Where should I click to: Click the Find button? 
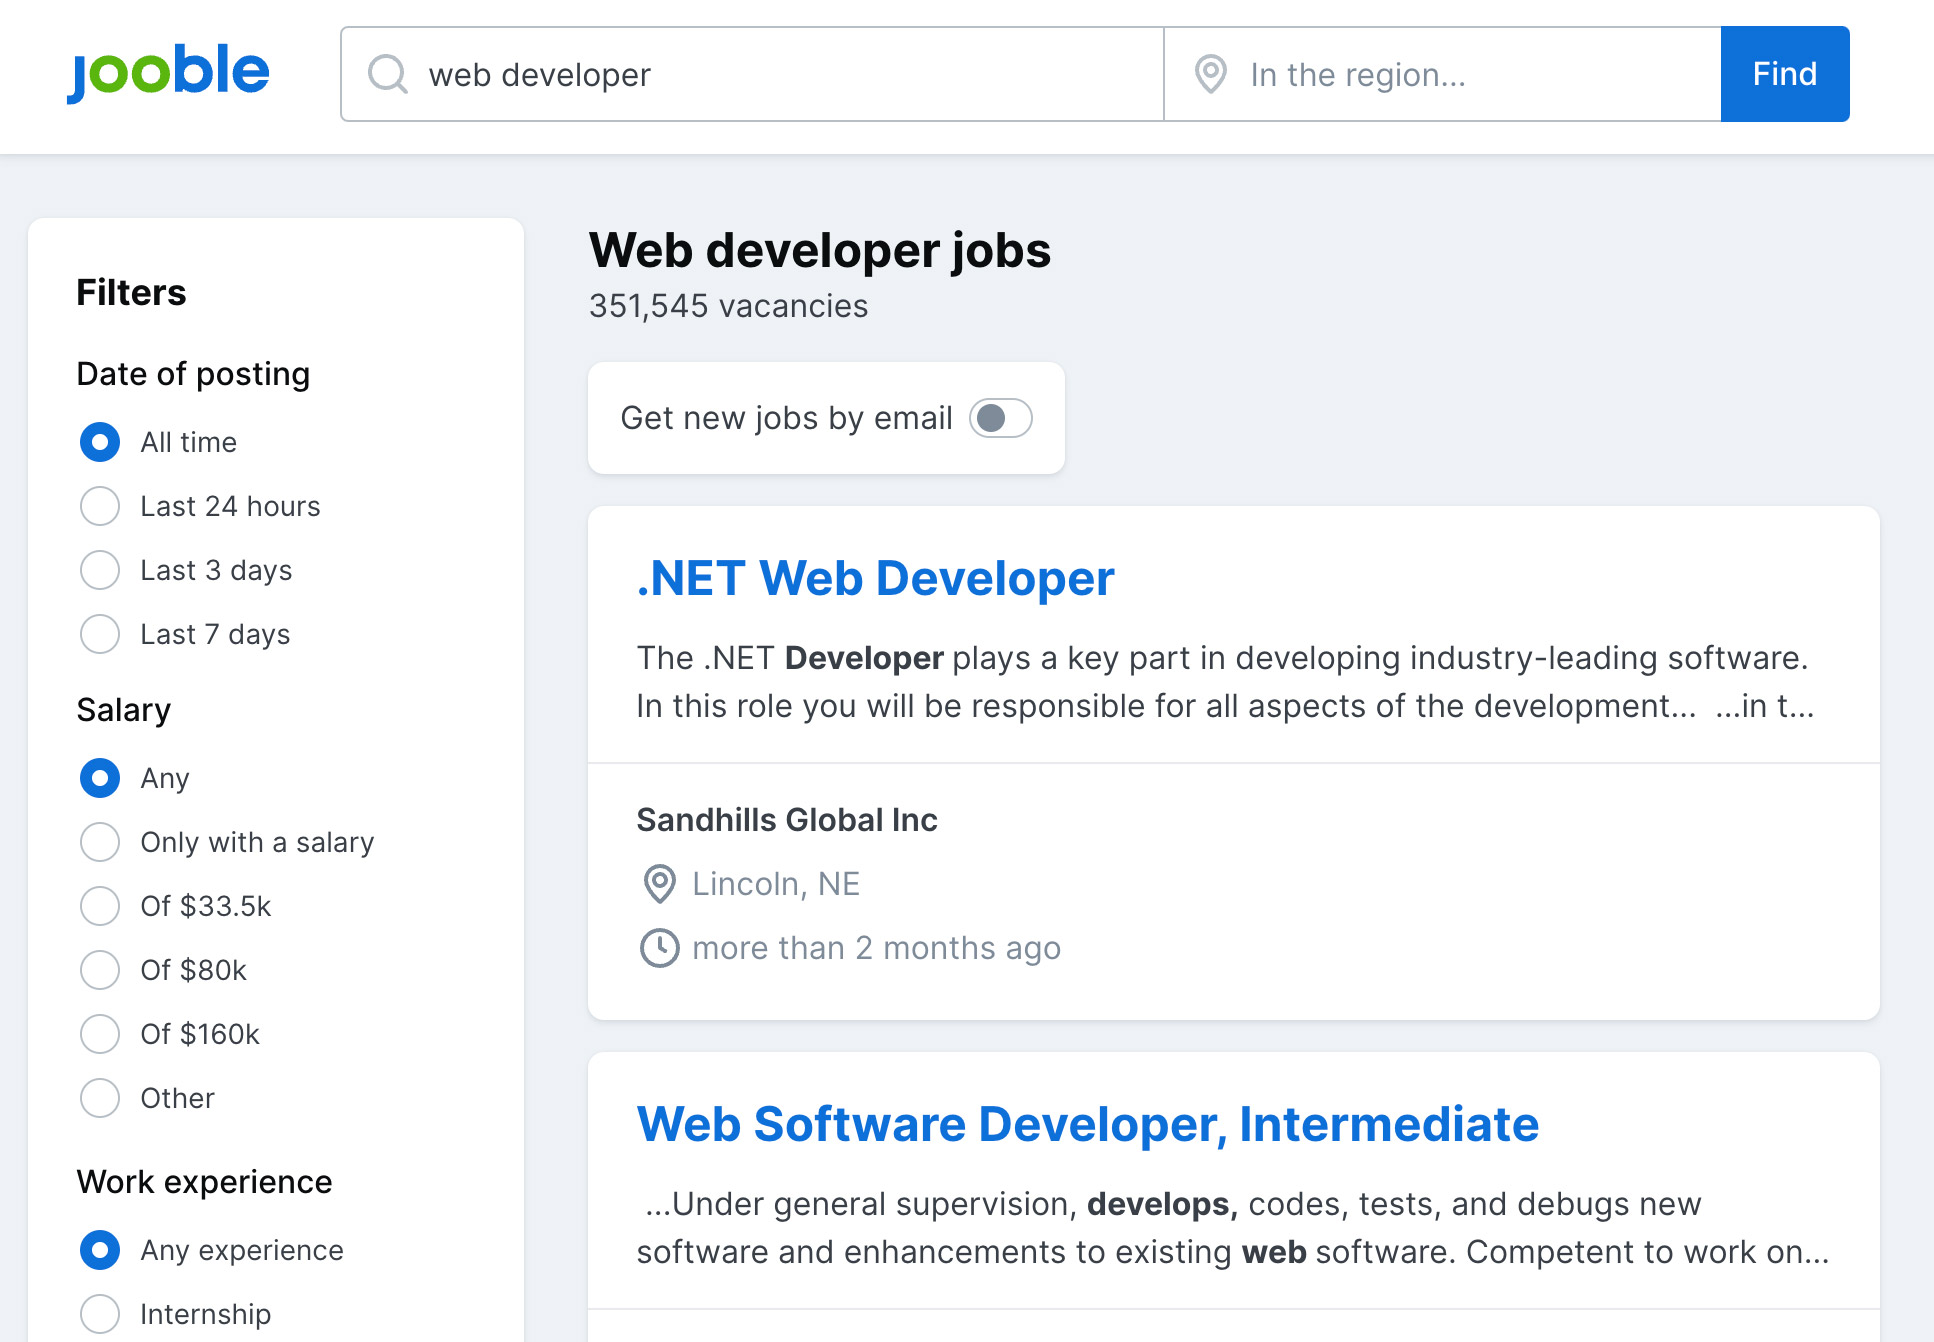coord(1785,74)
